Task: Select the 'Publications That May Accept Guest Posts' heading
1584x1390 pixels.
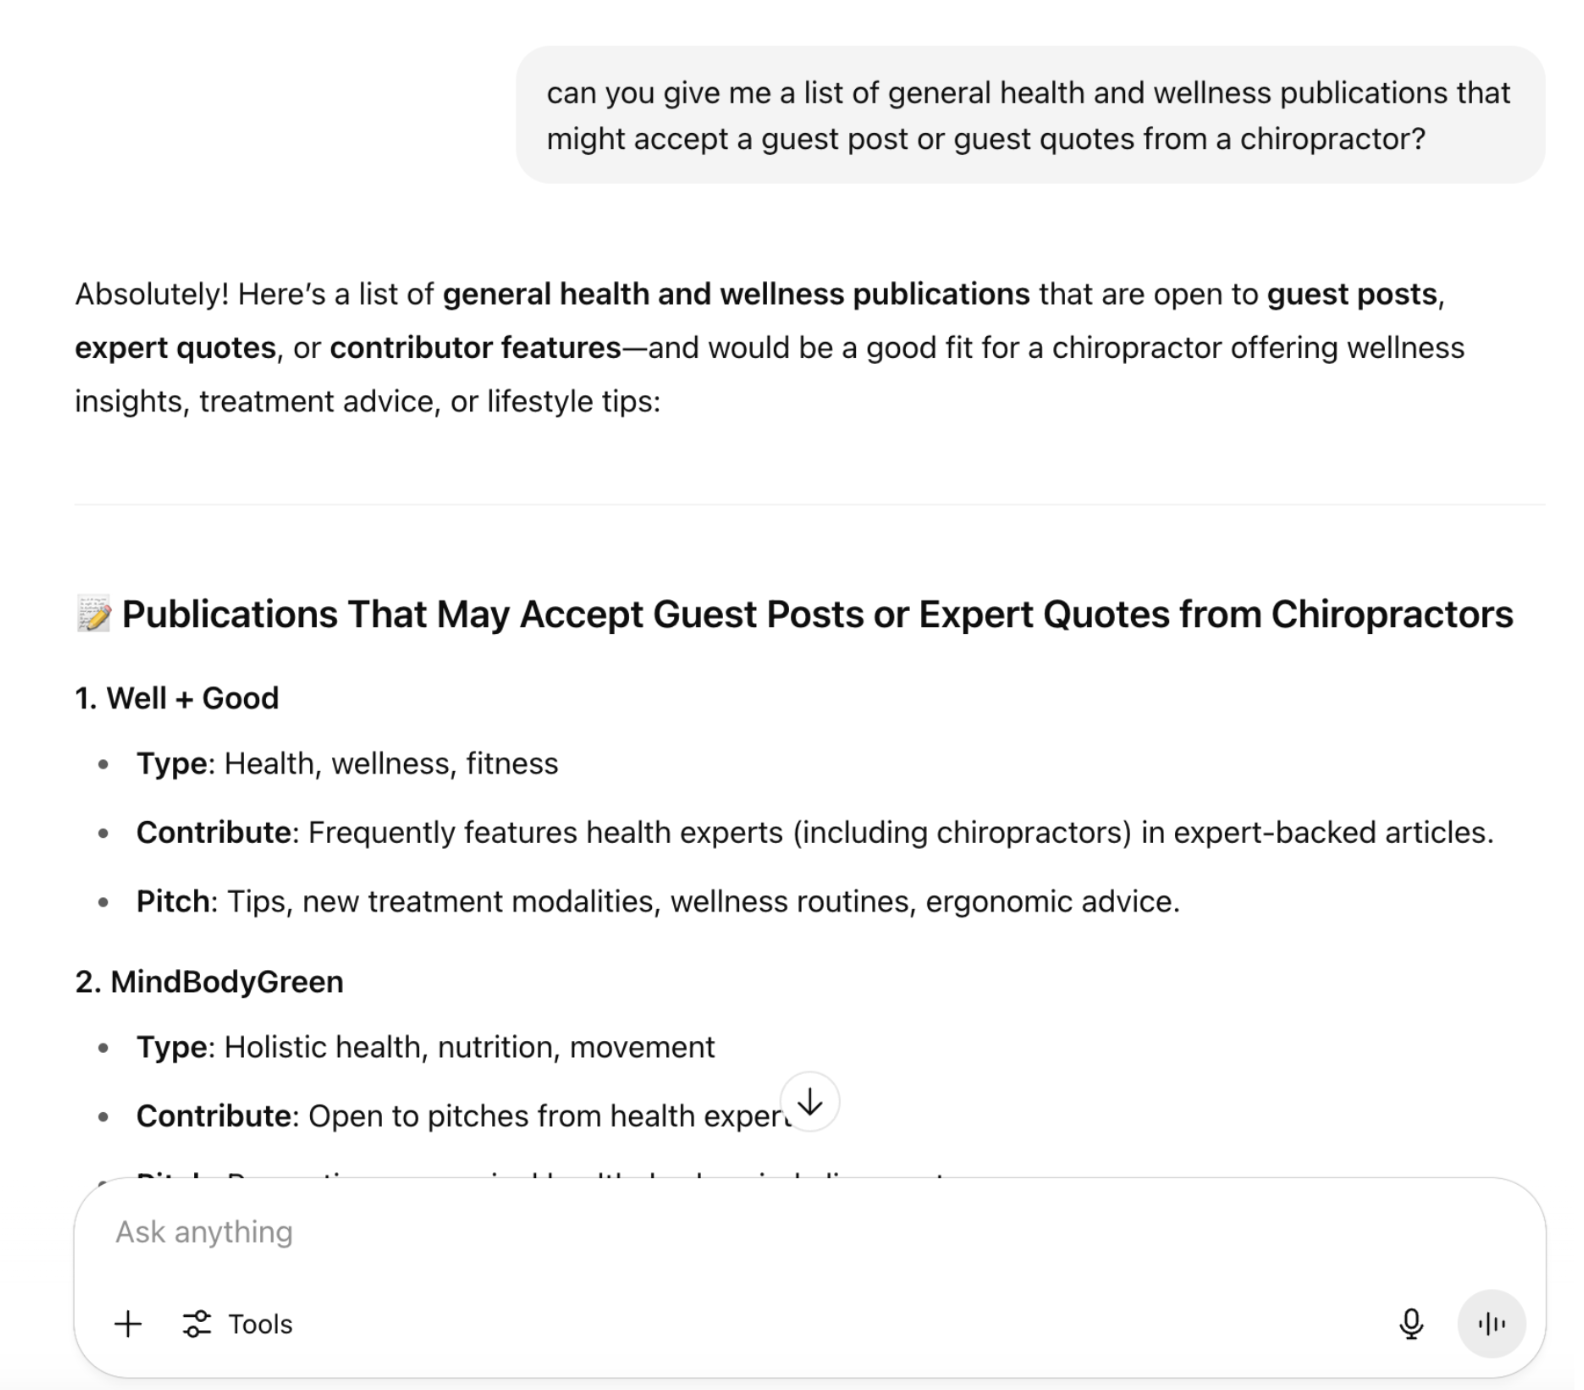Action: pyautogui.click(x=817, y=614)
